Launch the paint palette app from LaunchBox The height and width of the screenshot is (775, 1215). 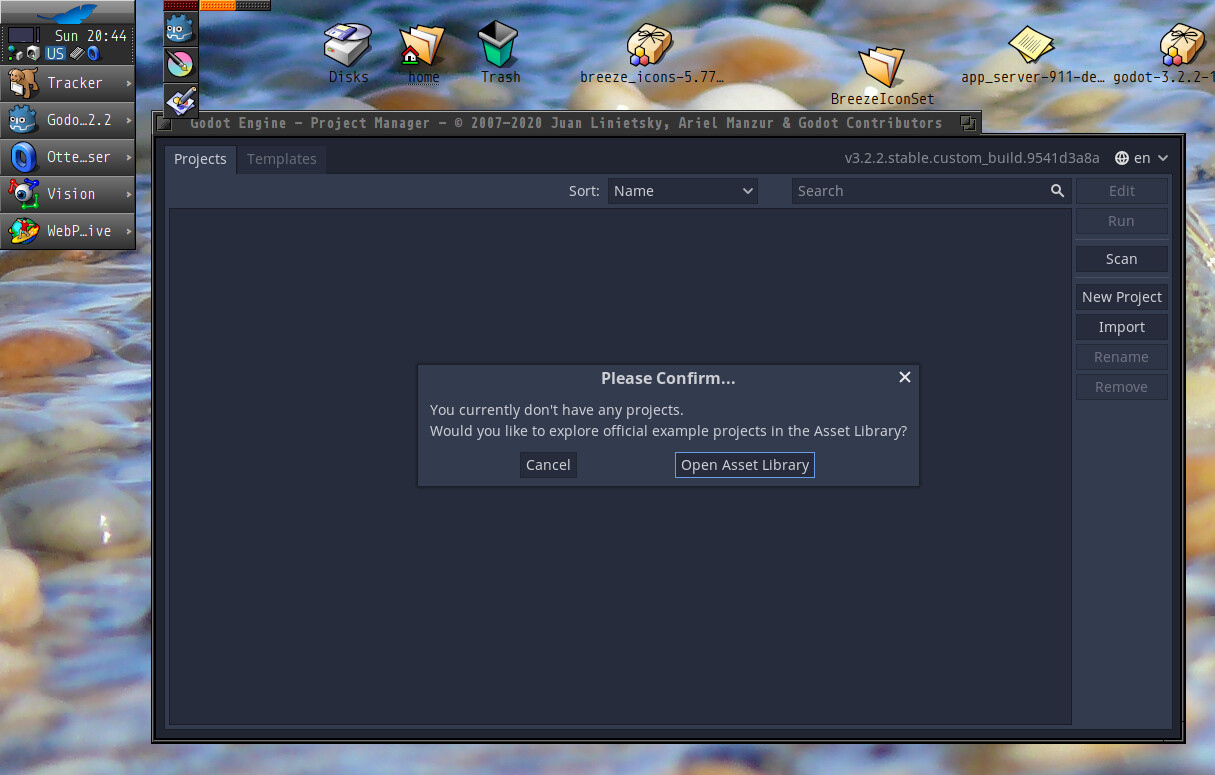[181, 65]
